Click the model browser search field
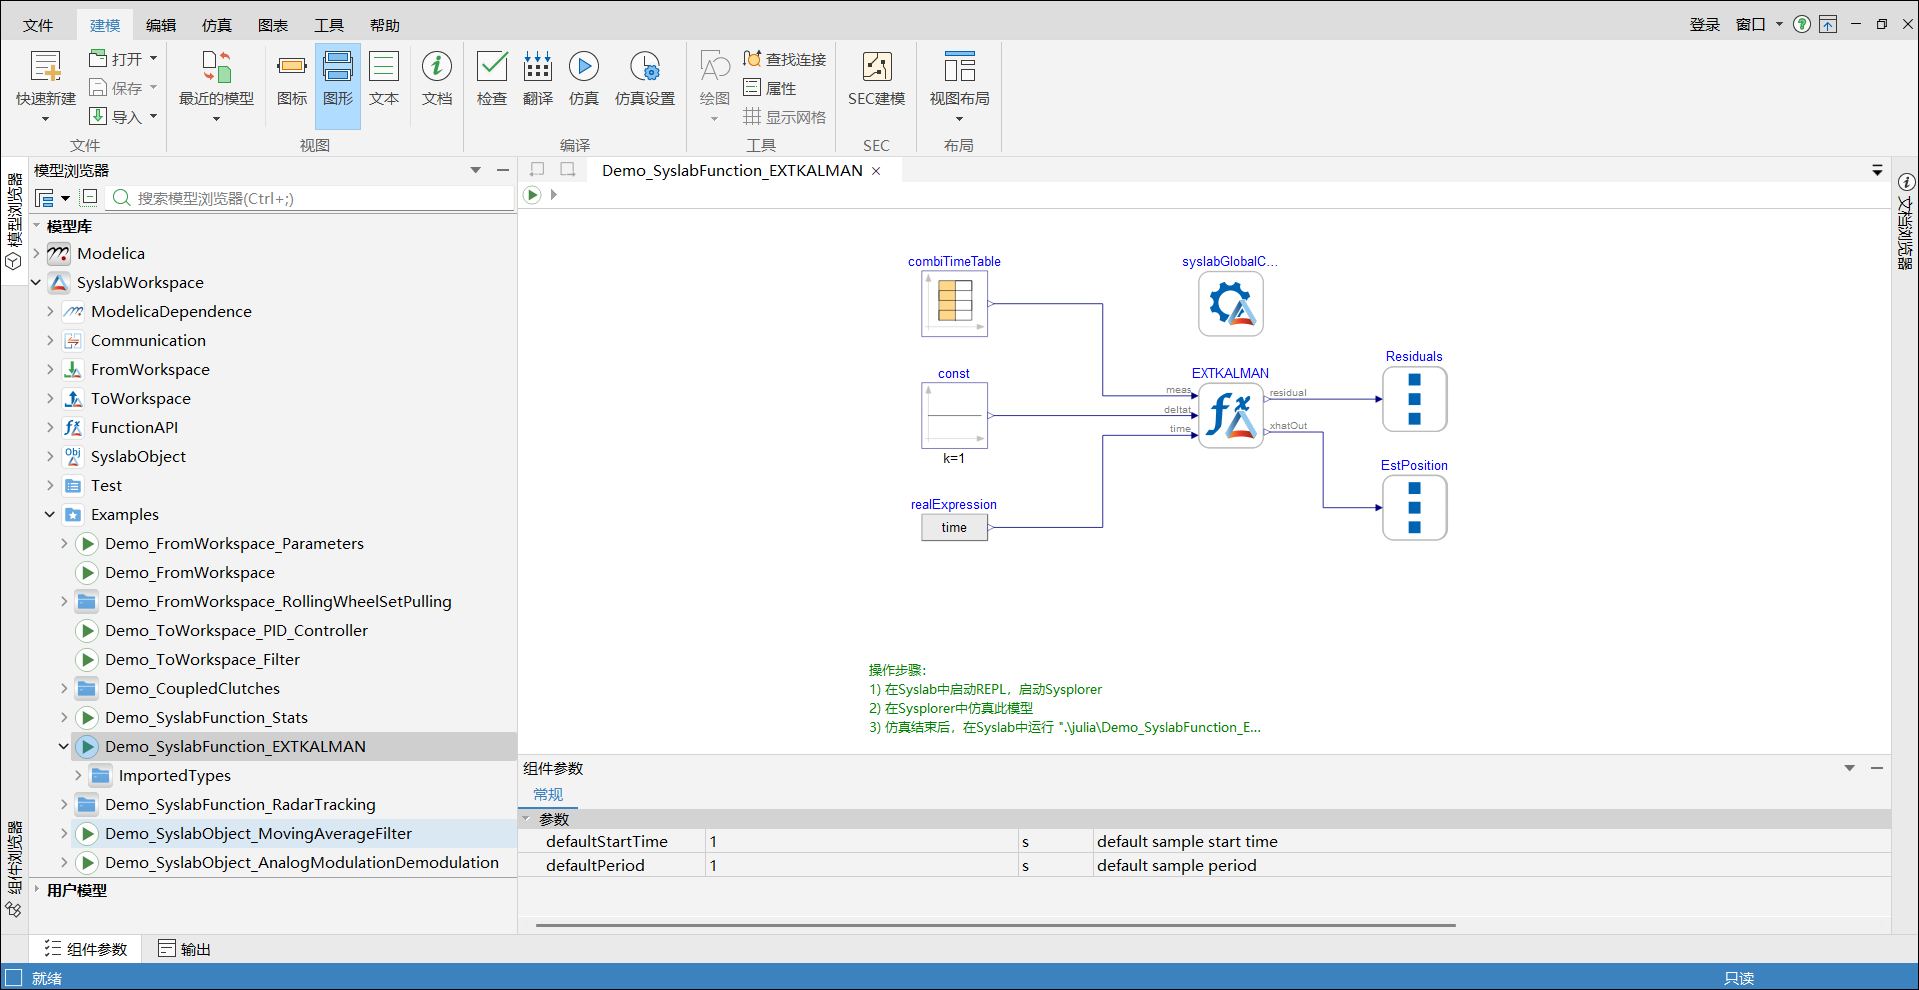 point(311,198)
